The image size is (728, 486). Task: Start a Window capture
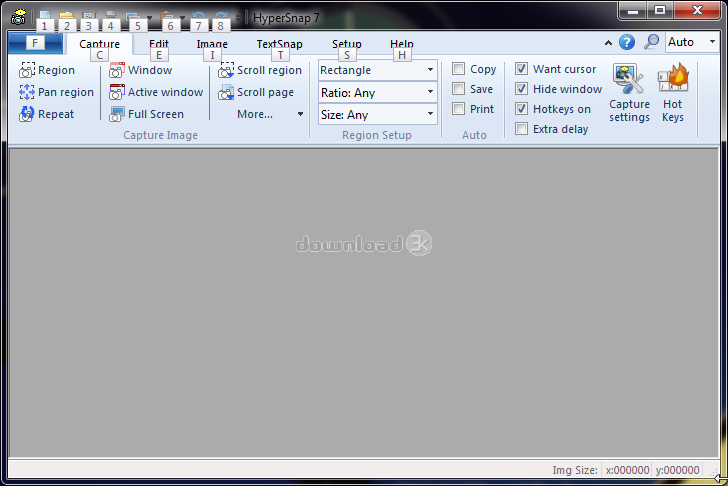tap(117, 71)
